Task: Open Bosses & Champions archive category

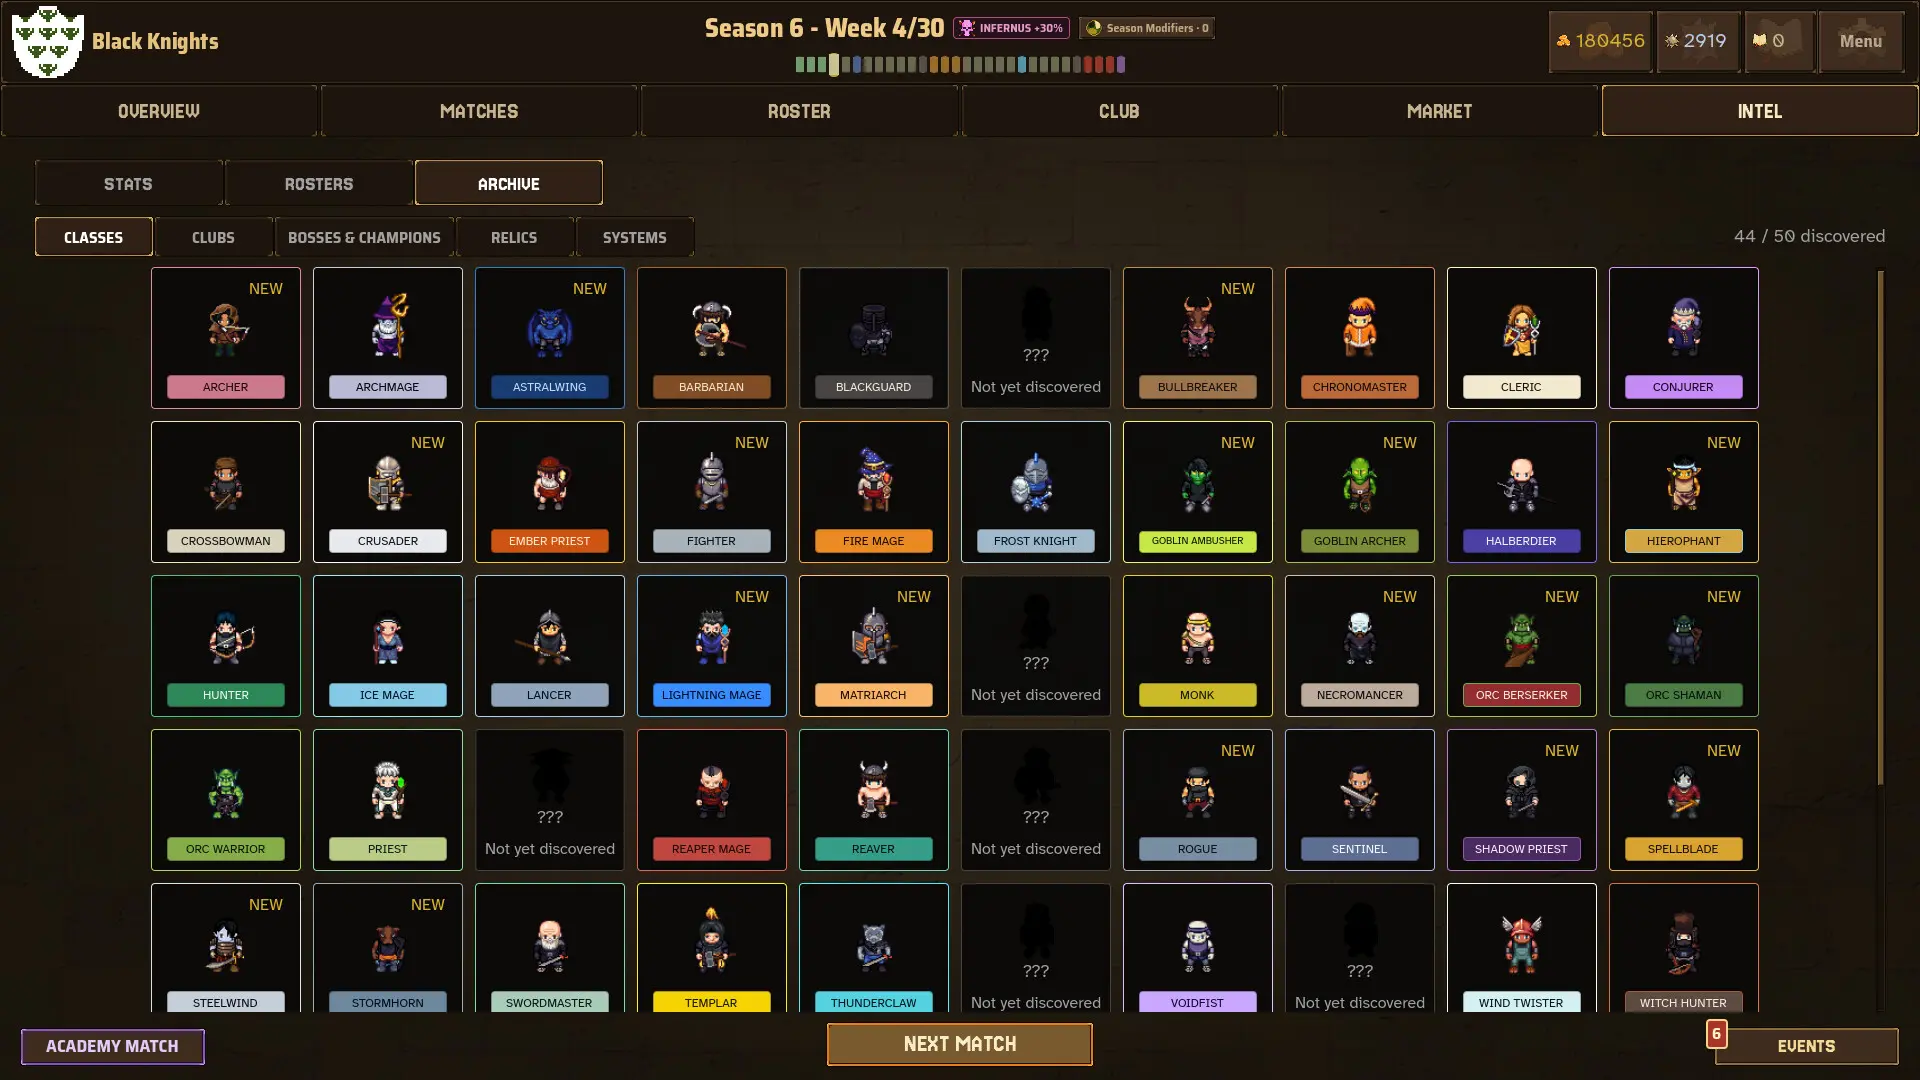Action: click(x=364, y=237)
